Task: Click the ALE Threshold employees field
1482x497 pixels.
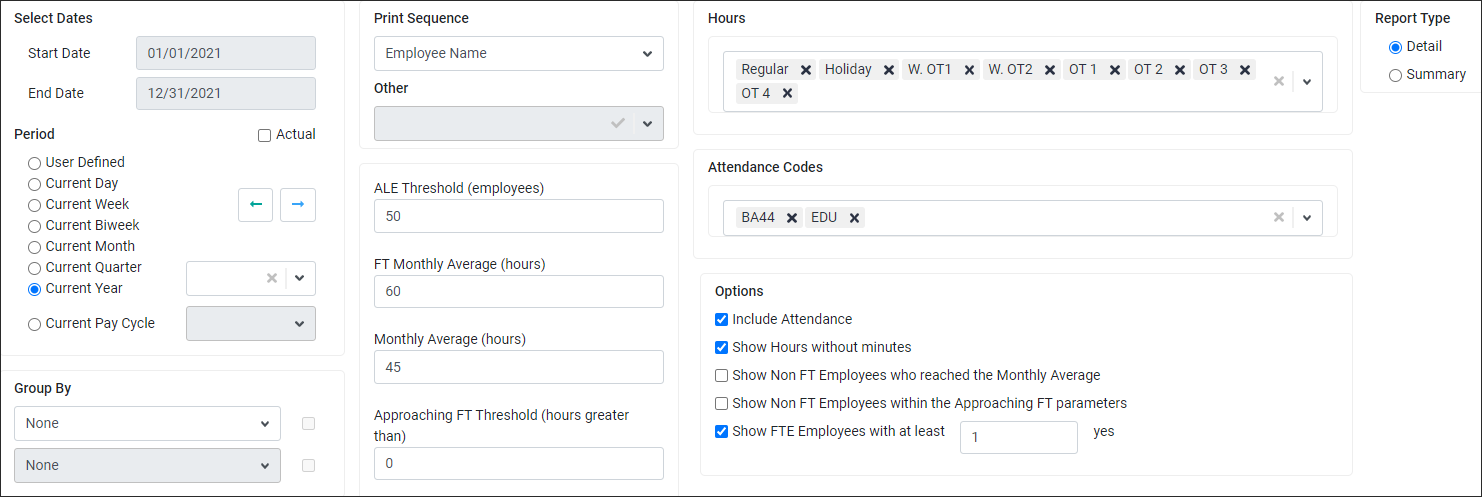Action: 519,216
